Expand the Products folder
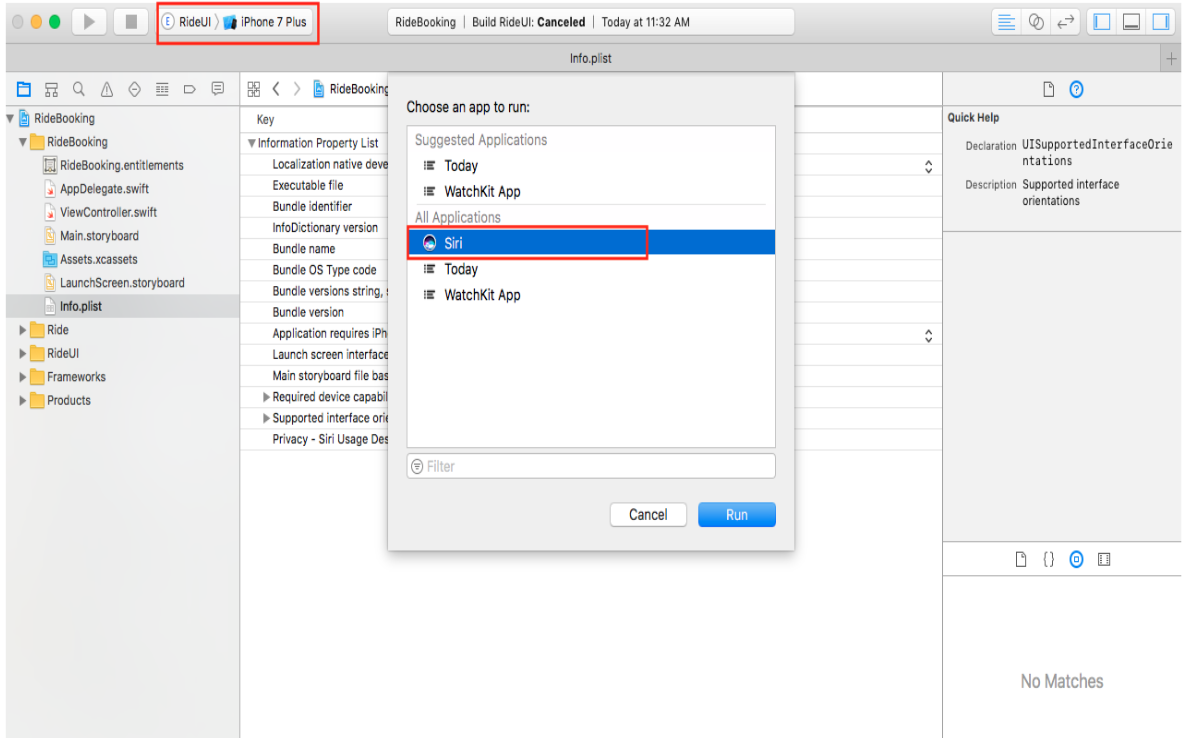Viewport: 1186px width, 738px height. coord(23,401)
